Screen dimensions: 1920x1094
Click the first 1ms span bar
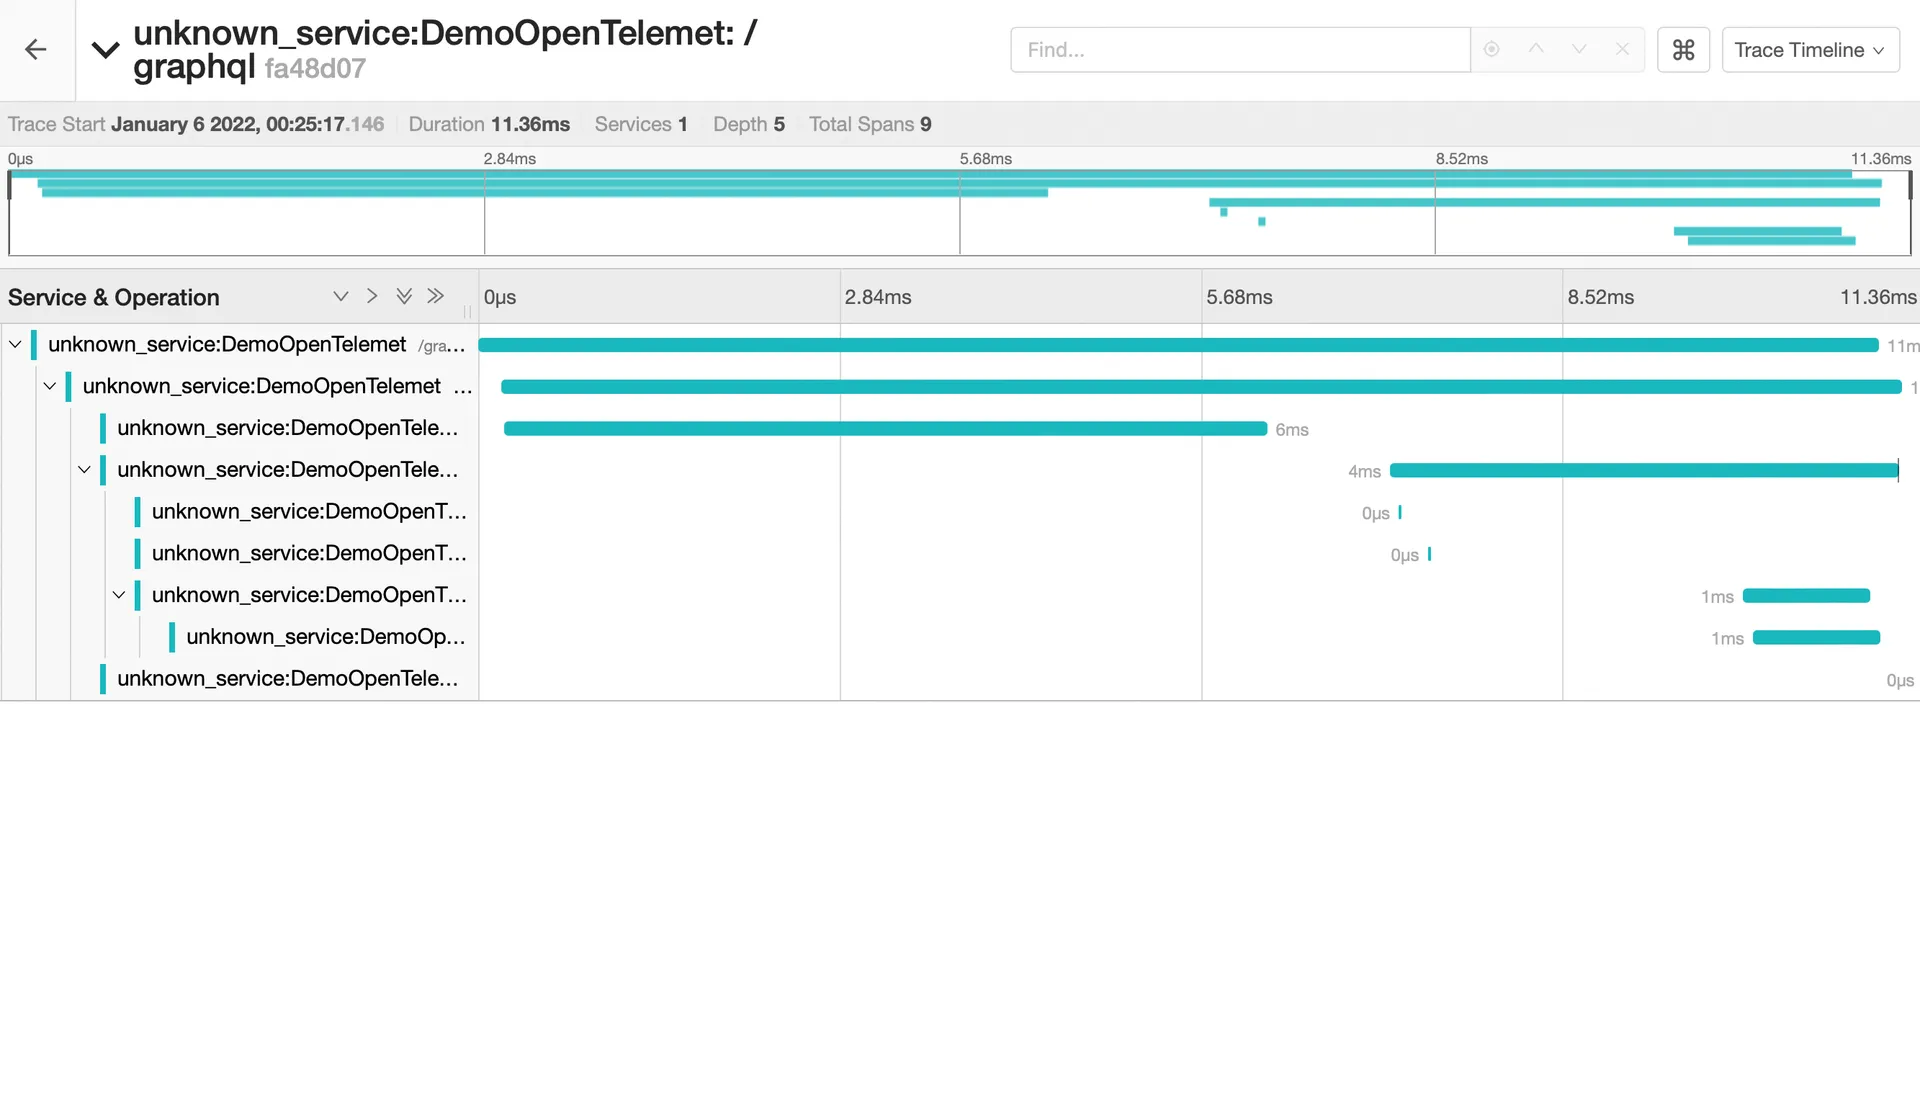[1806, 596]
